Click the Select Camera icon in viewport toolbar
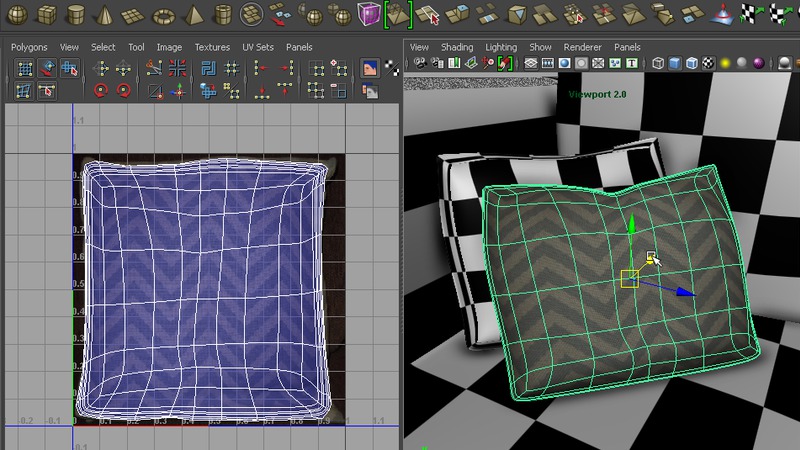Image resolution: width=800 pixels, height=450 pixels. (x=420, y=64)
